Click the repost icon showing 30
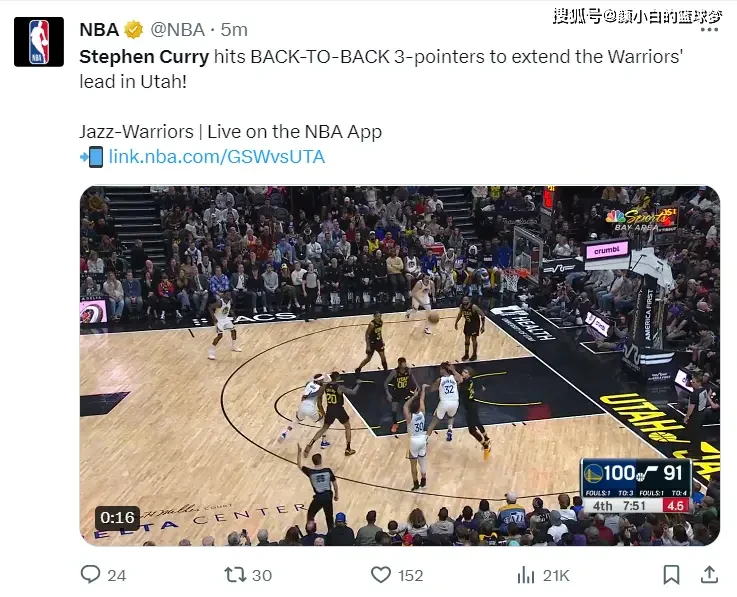This screenshot has height=597, width=737. click(235, 574)
